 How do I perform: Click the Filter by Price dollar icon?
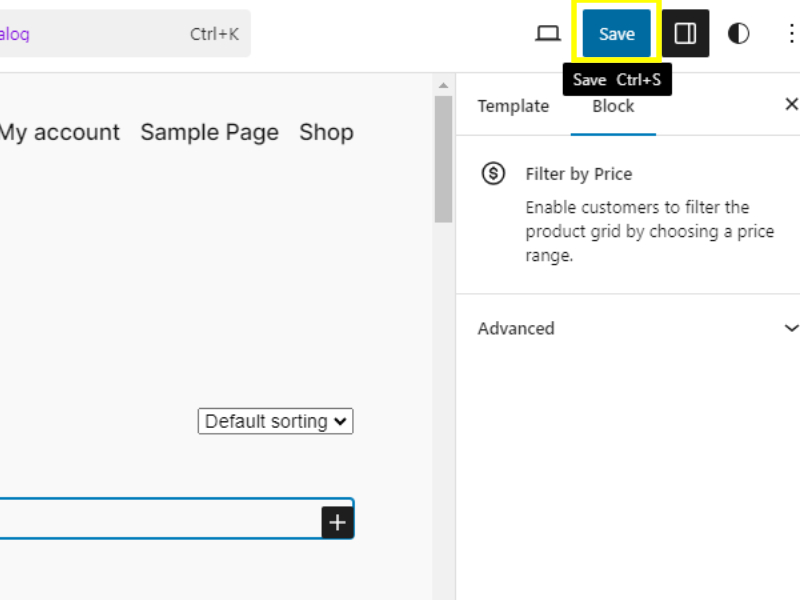493,173
